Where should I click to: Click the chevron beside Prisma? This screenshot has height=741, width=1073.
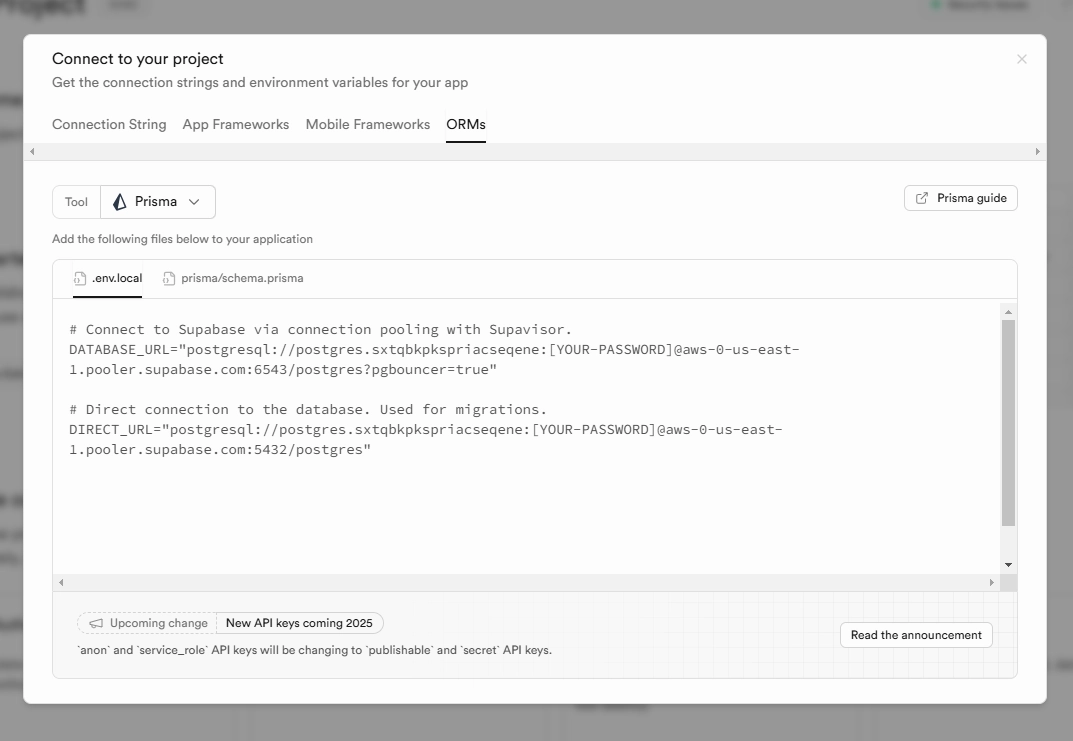[194, 202]
